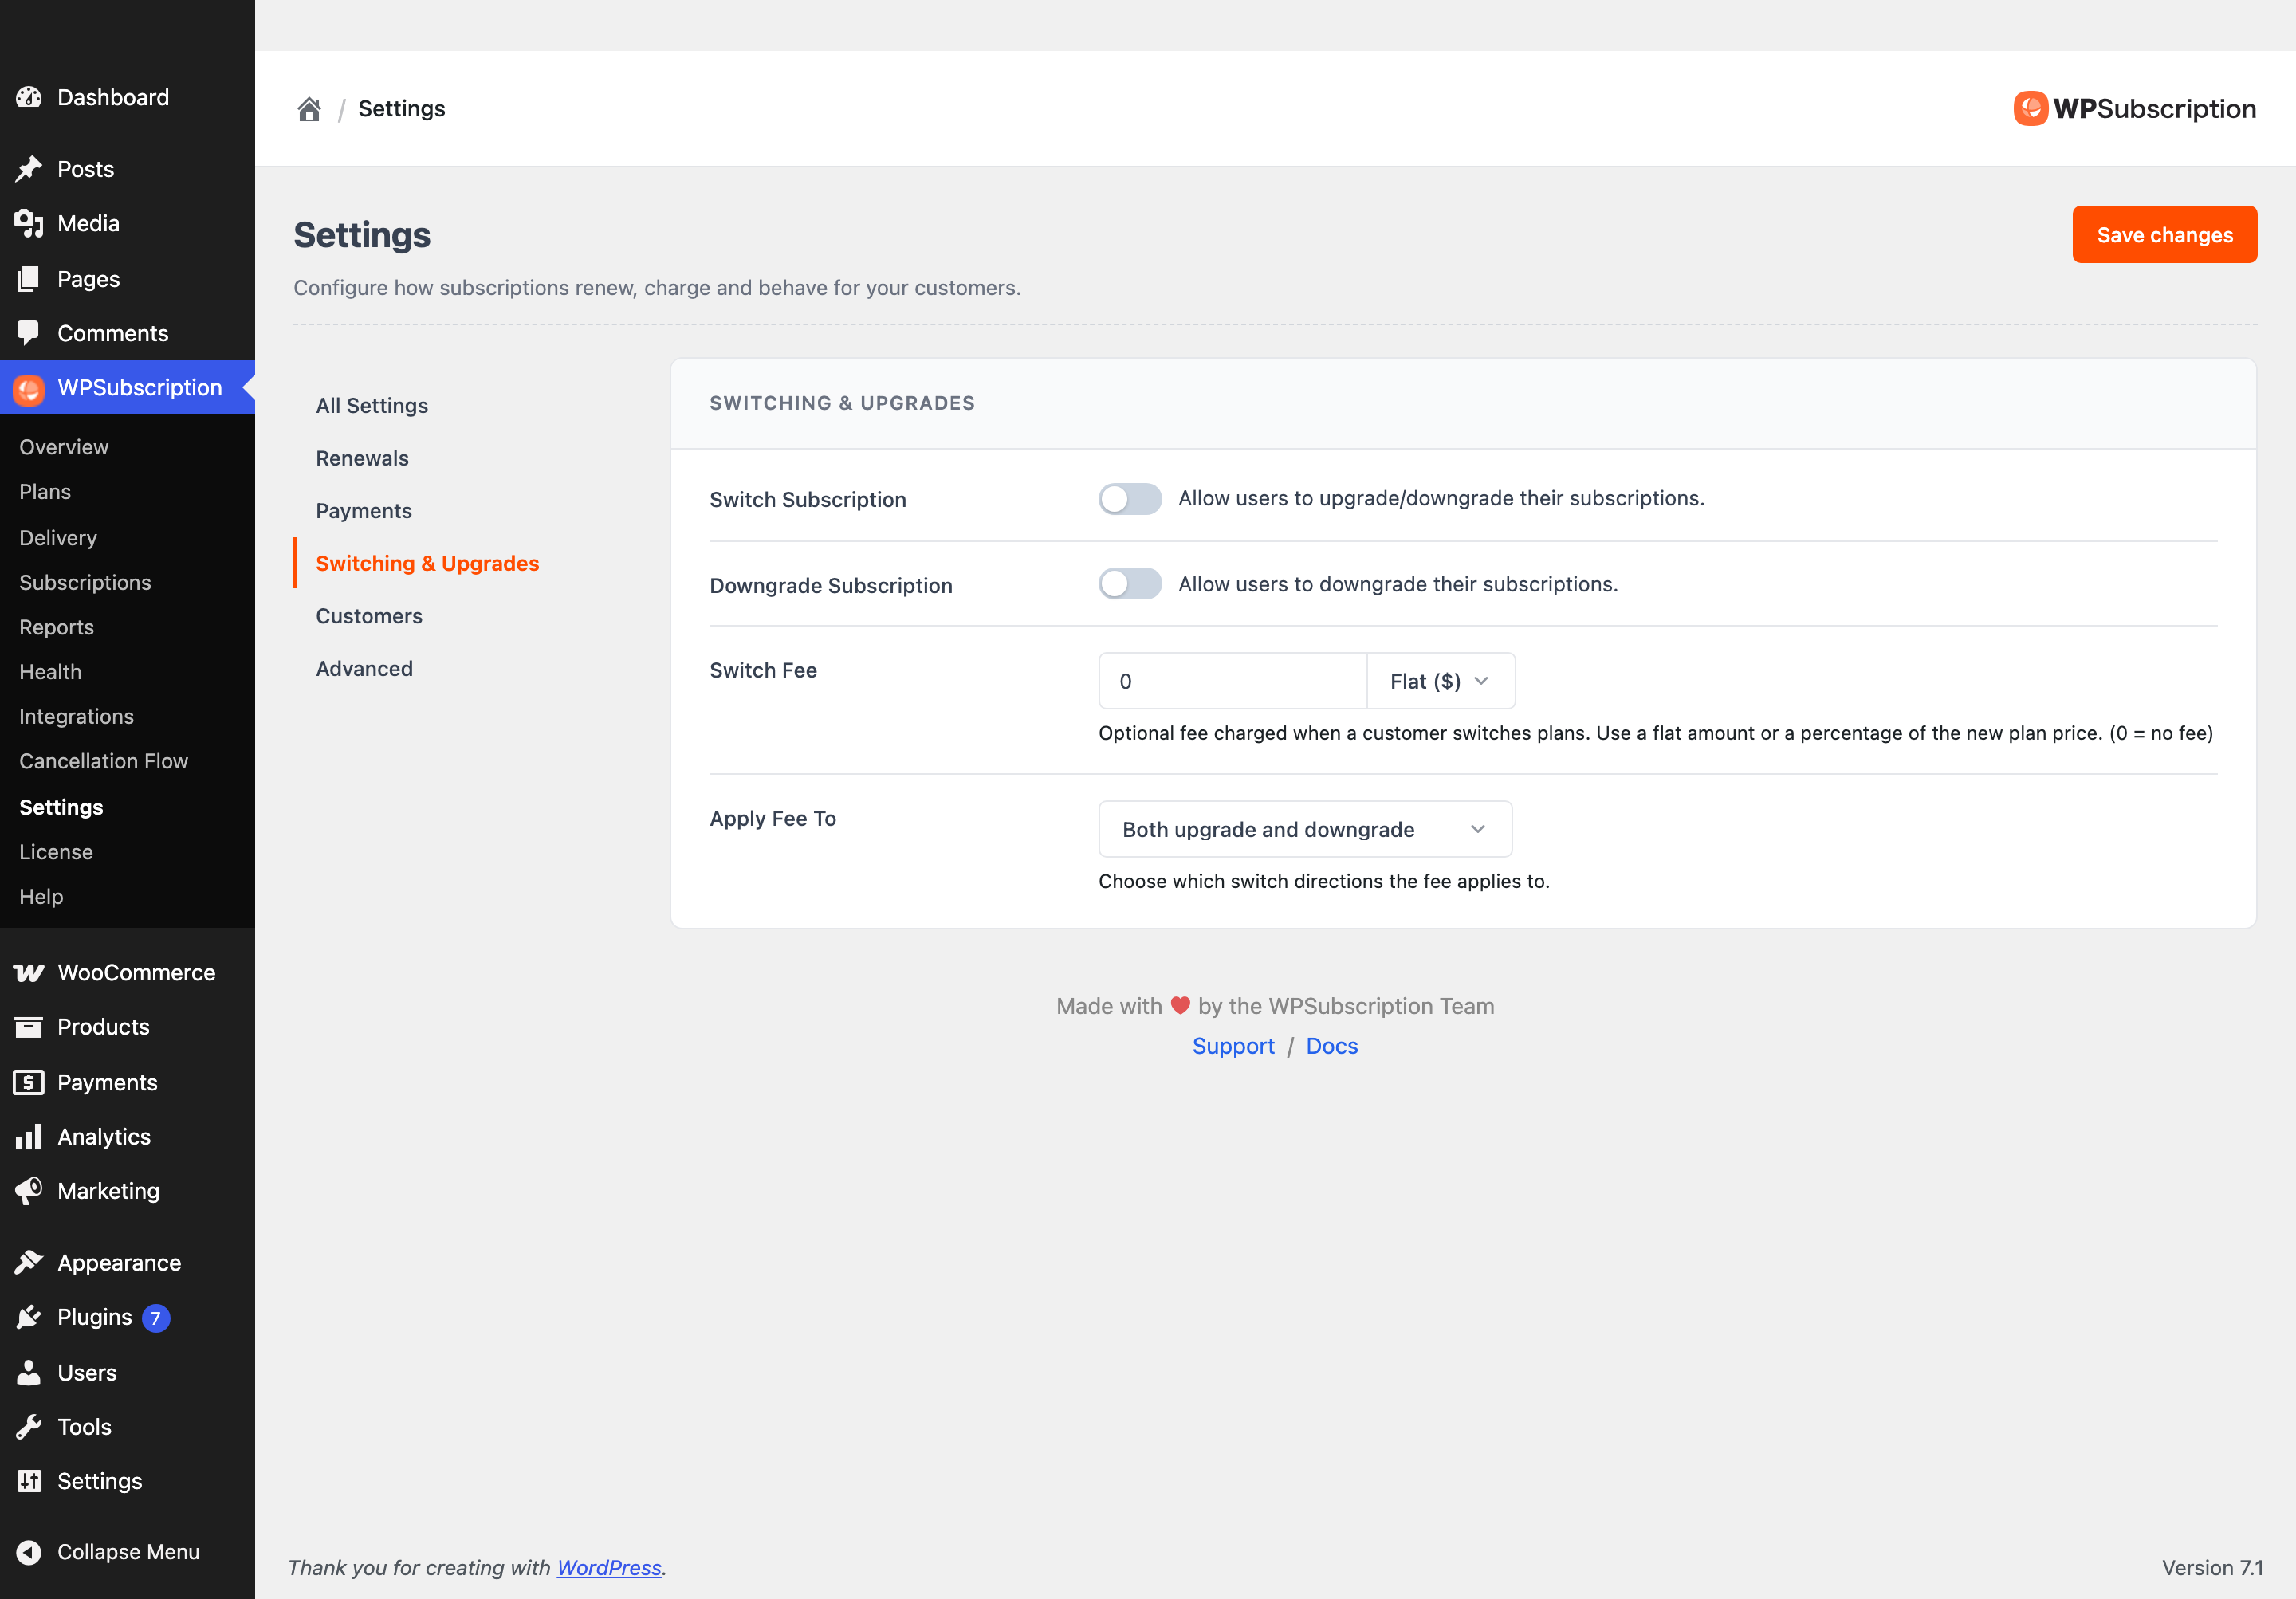Click the Media library icon
Viewport: 2296px width, 1599px height.
(29, 223)
